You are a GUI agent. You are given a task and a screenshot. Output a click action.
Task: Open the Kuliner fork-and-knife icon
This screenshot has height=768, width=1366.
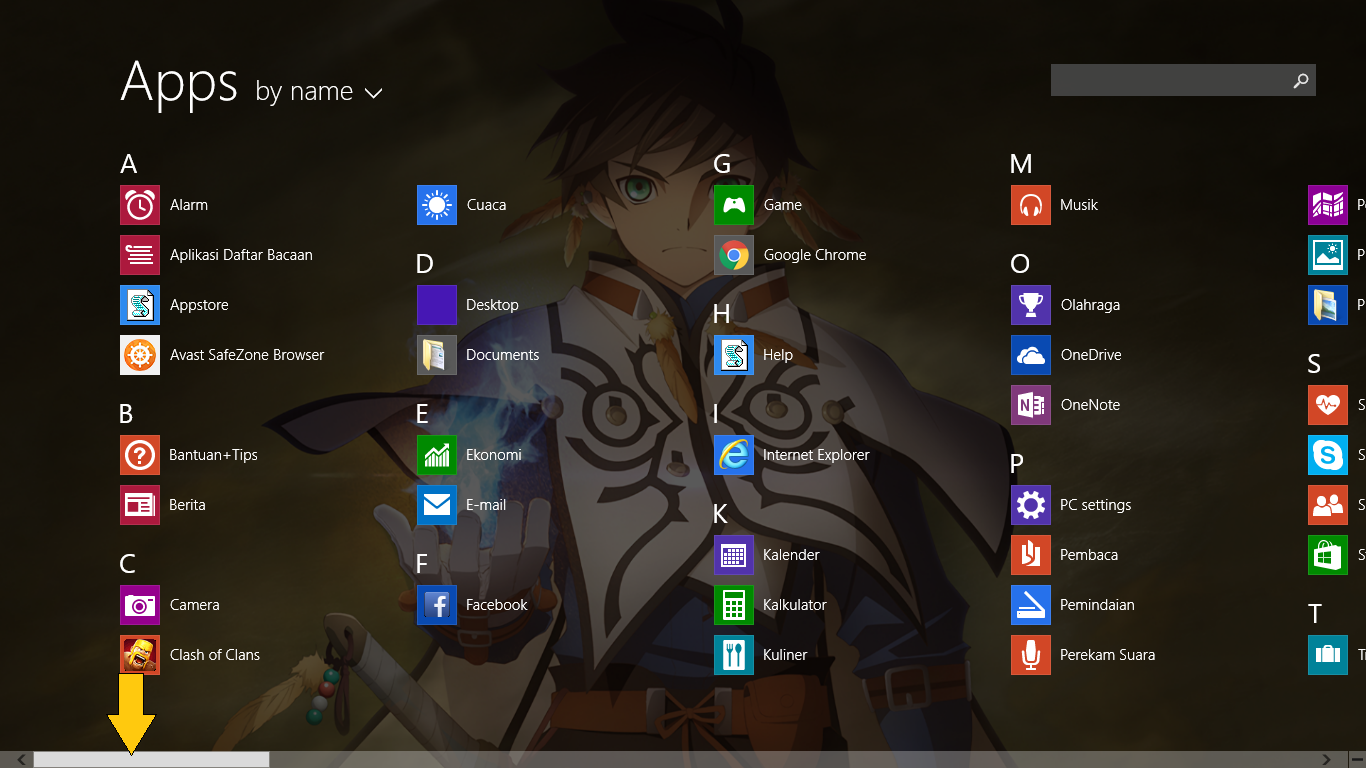(734, 655)
